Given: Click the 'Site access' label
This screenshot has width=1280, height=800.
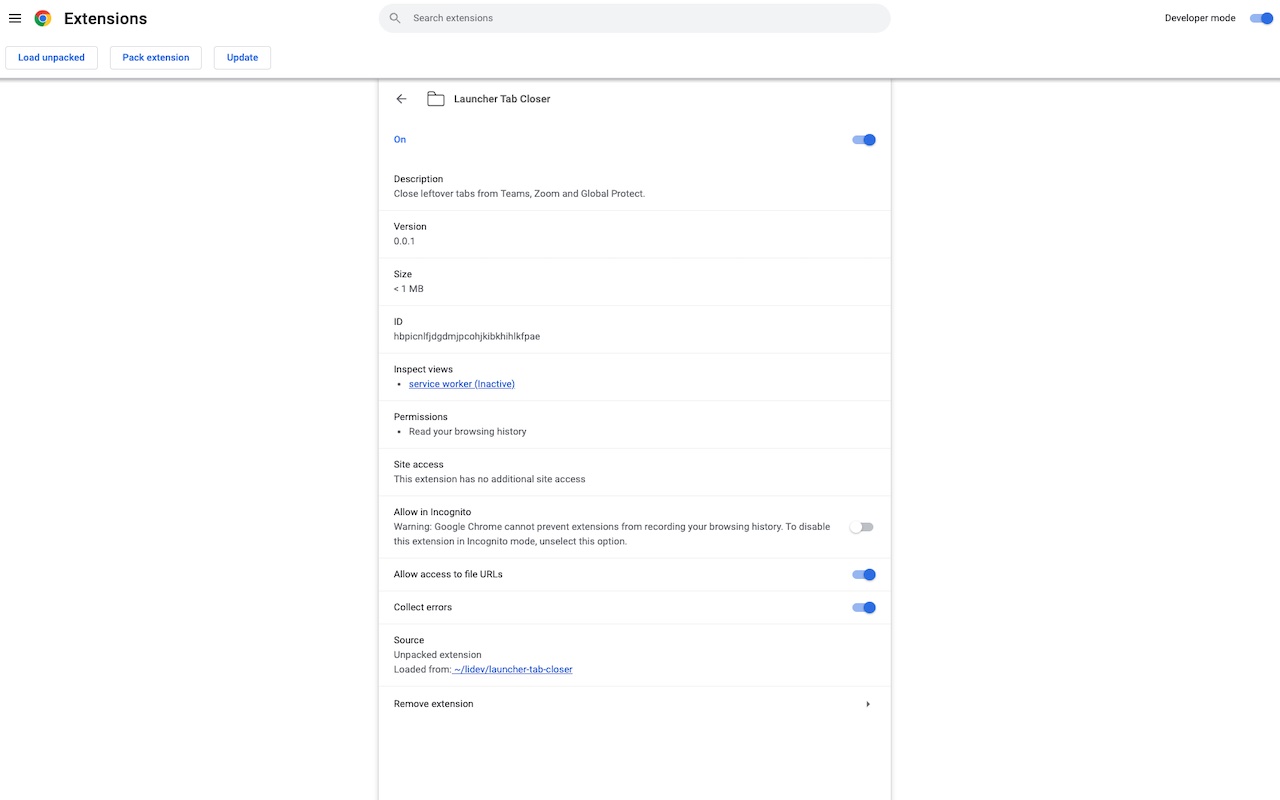Looking at the screenshot, I should (x=419, y=464).
